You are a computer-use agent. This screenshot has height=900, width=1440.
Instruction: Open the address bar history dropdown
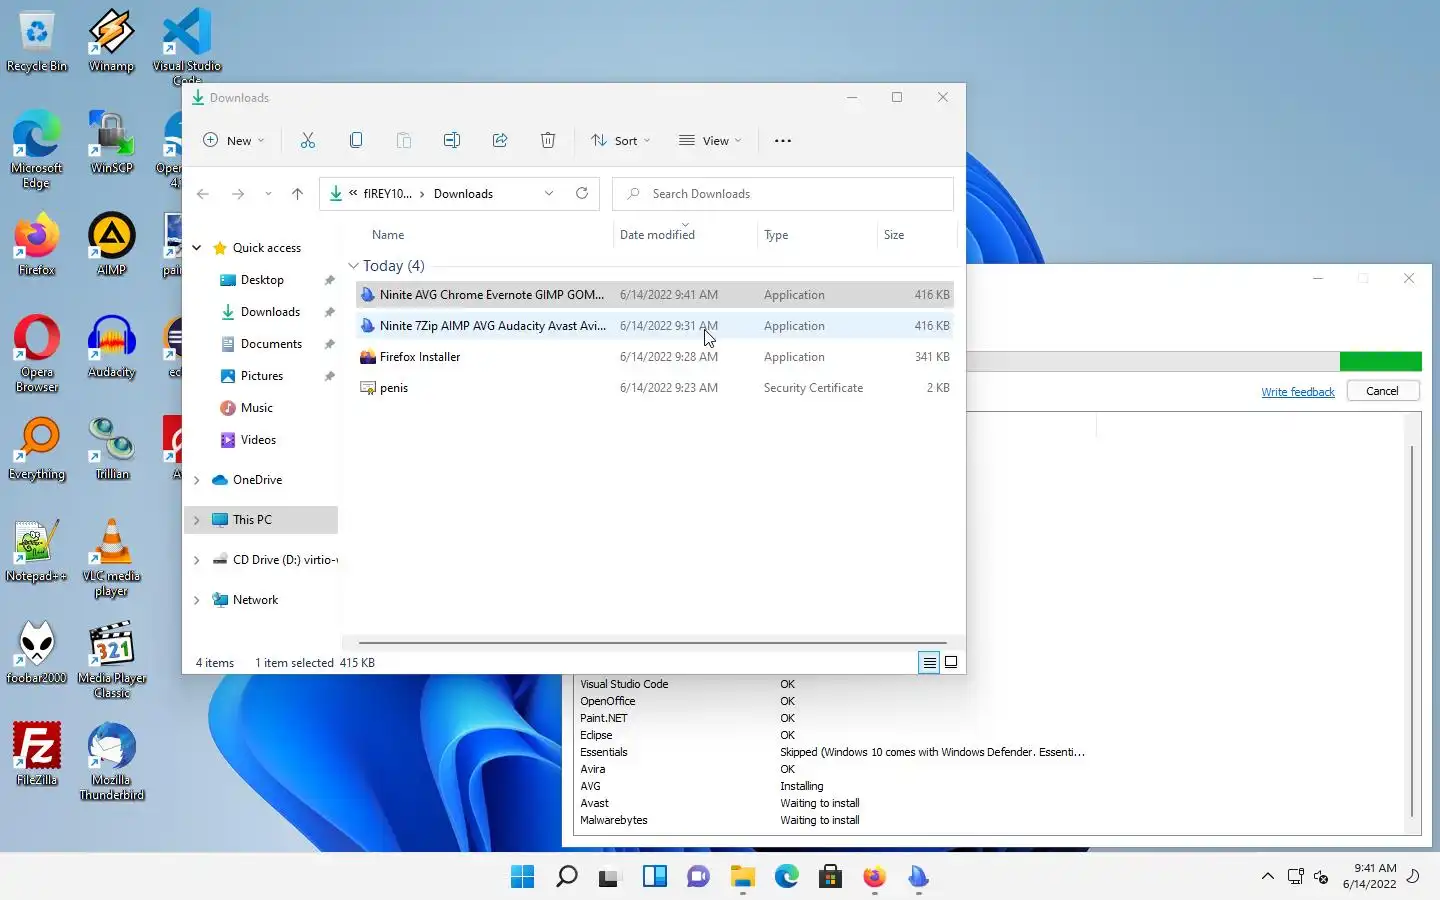[549, 194]
